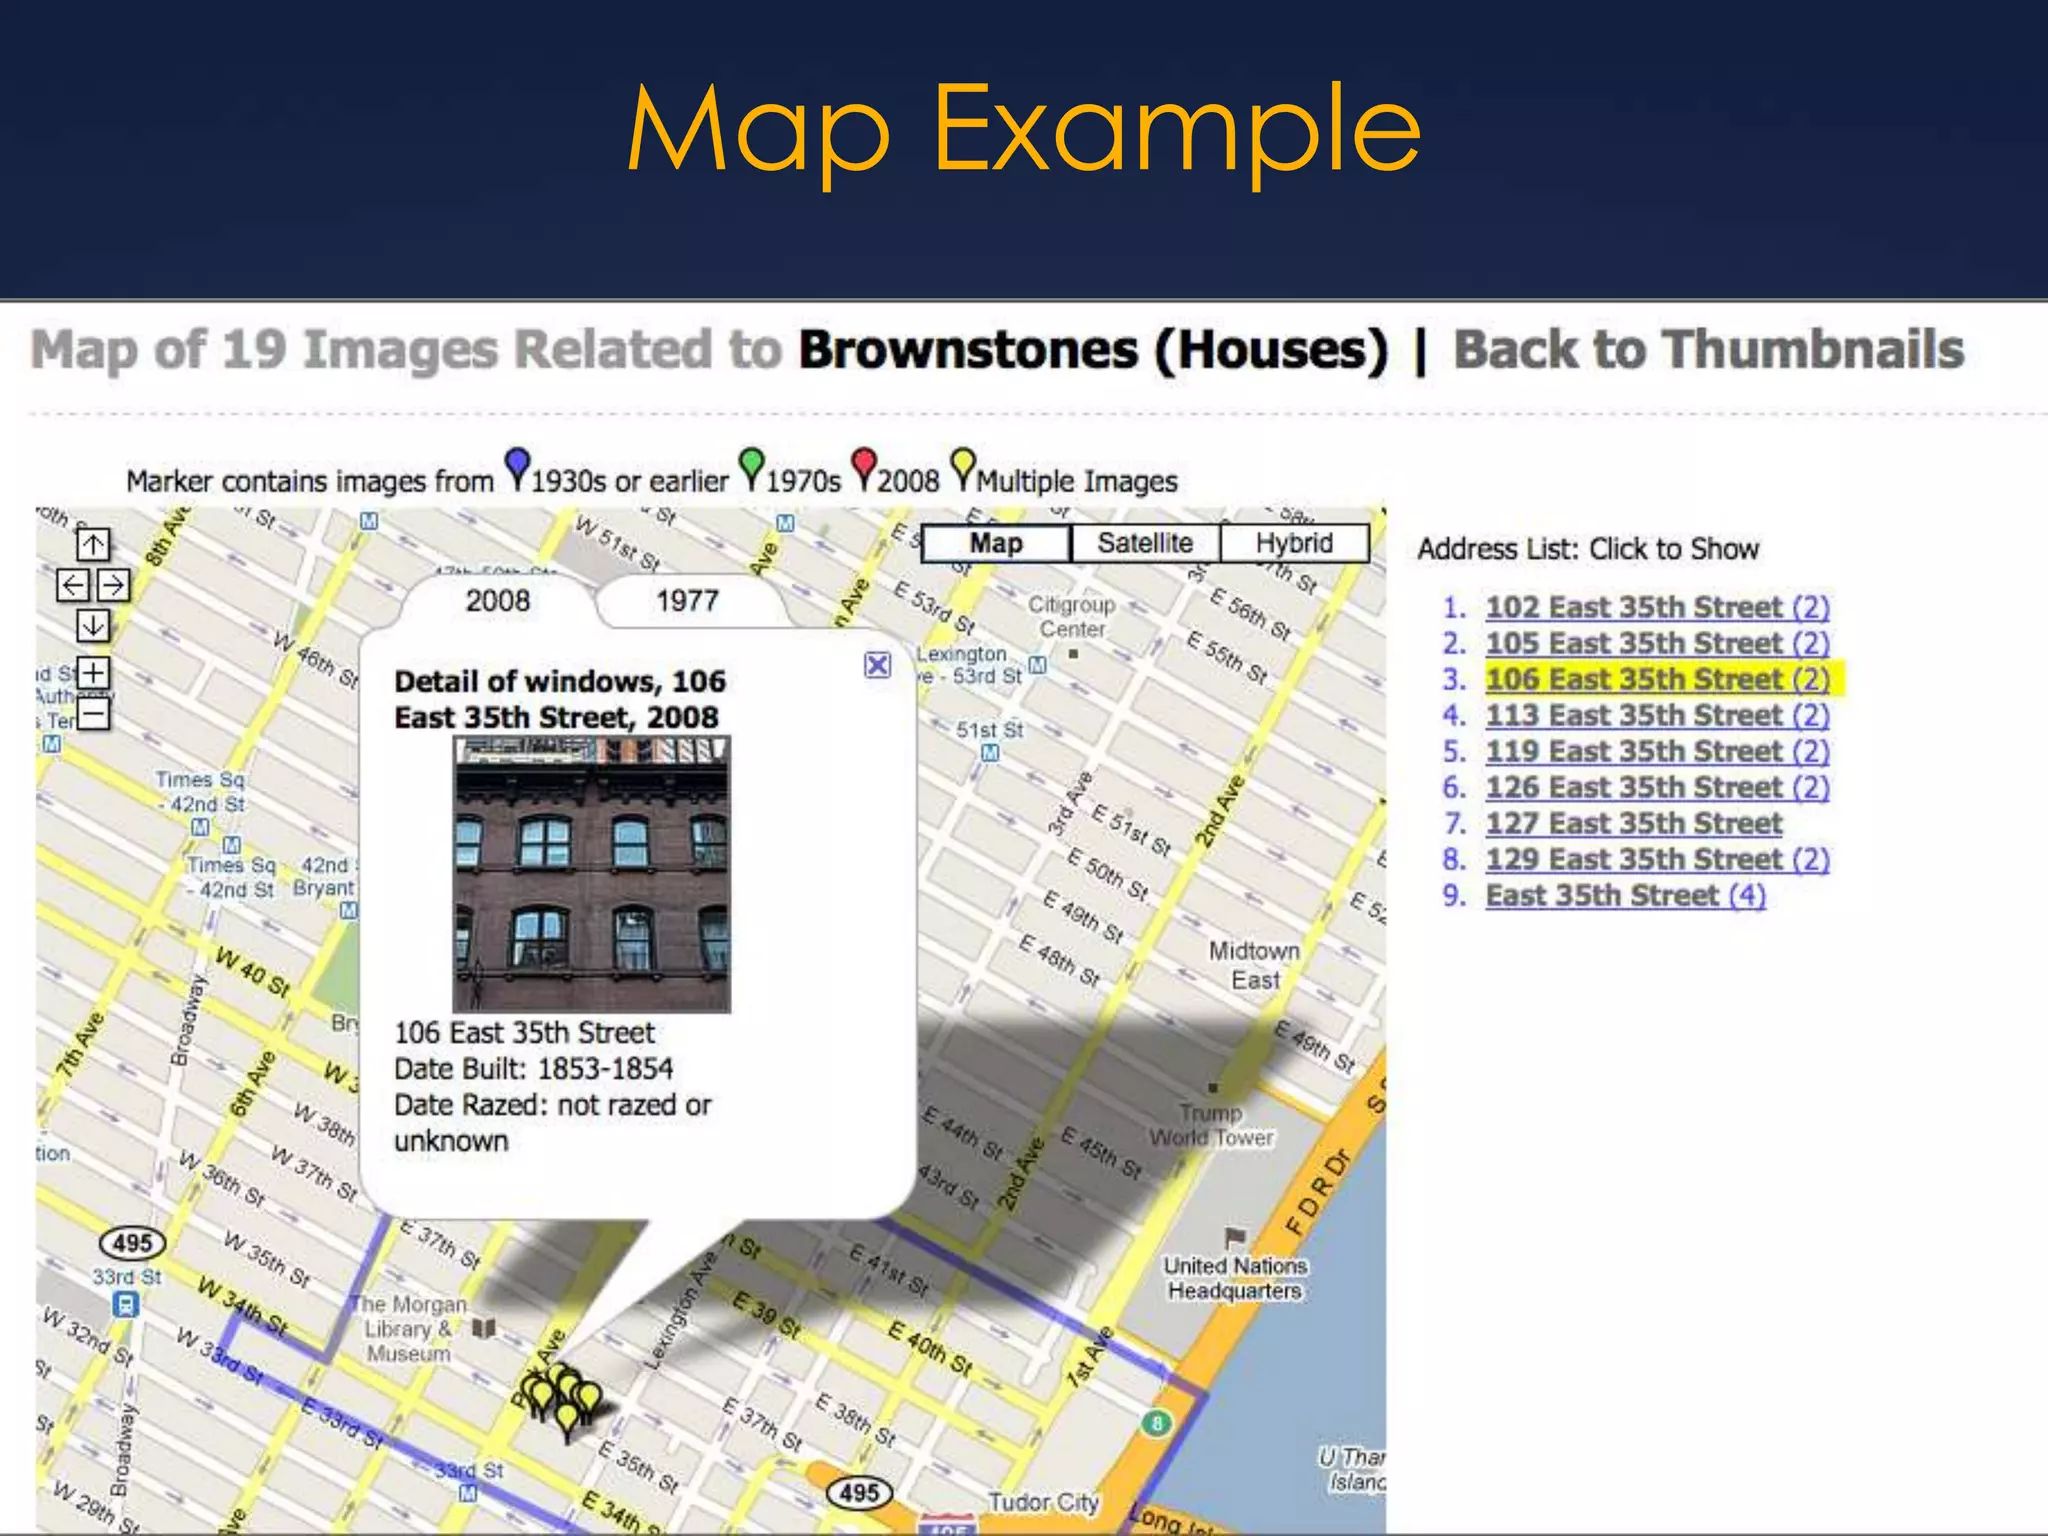Click the green 1970s legend marker
Image resolution: width=2048 pixels, height=1536 pixels.
pos(751,468)
